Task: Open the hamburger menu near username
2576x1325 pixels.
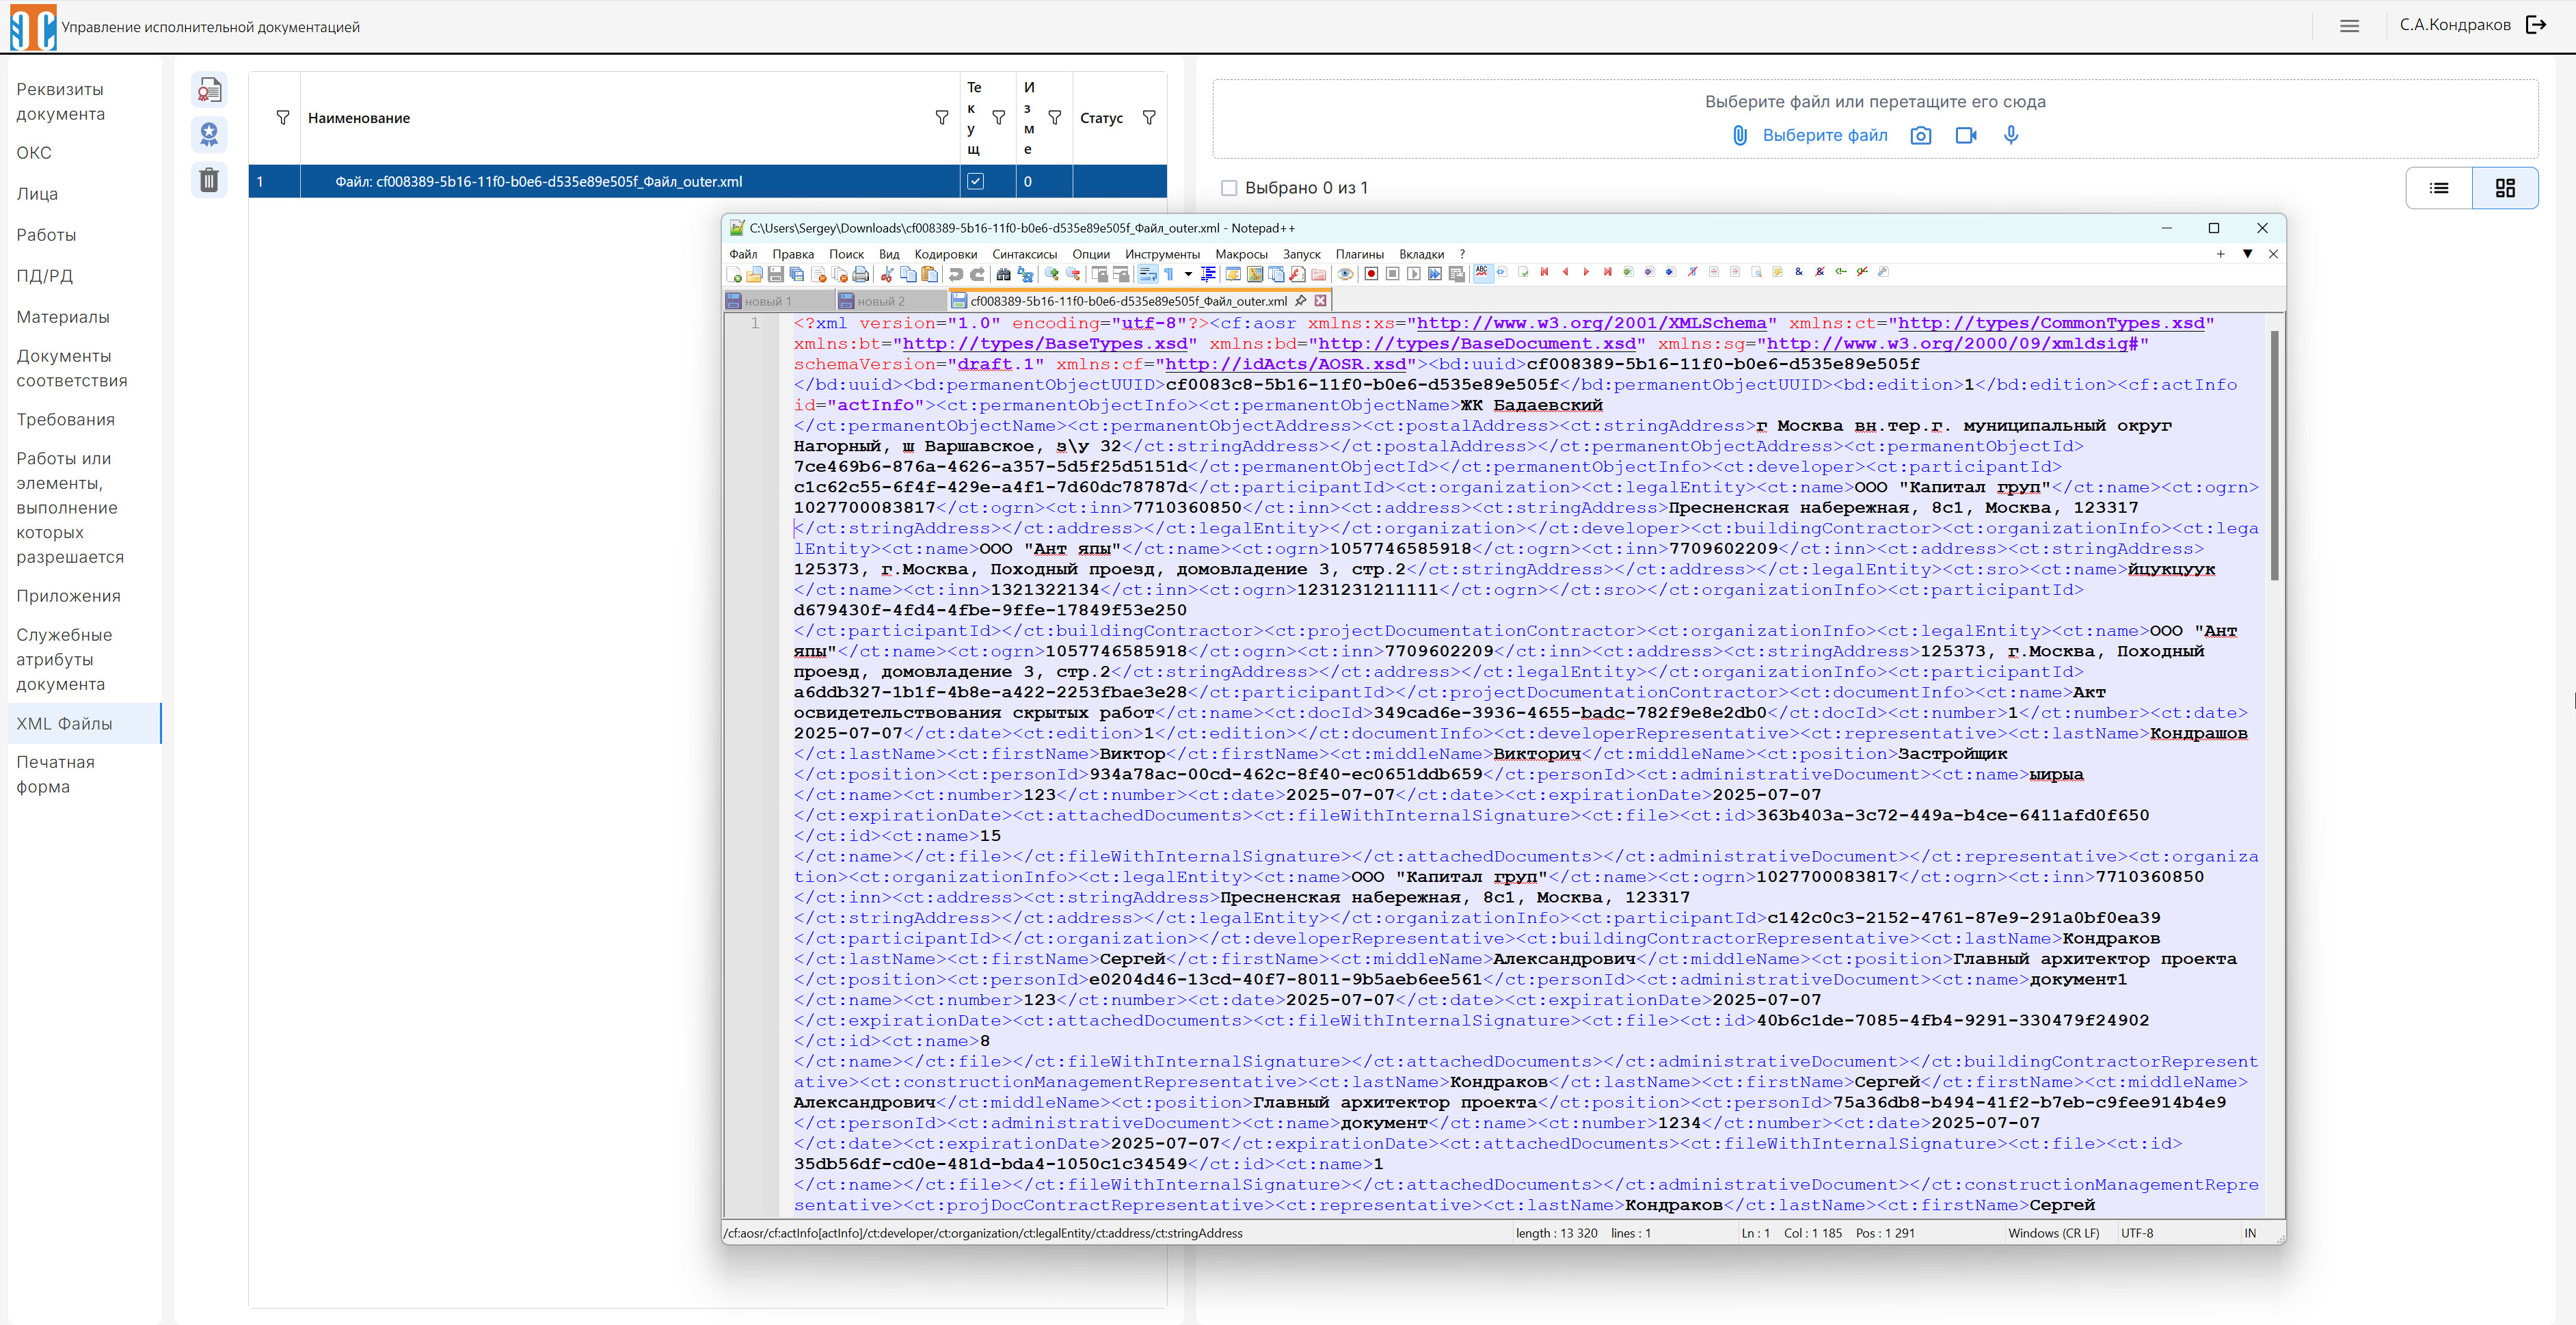Action: [x=2350, y=26]
